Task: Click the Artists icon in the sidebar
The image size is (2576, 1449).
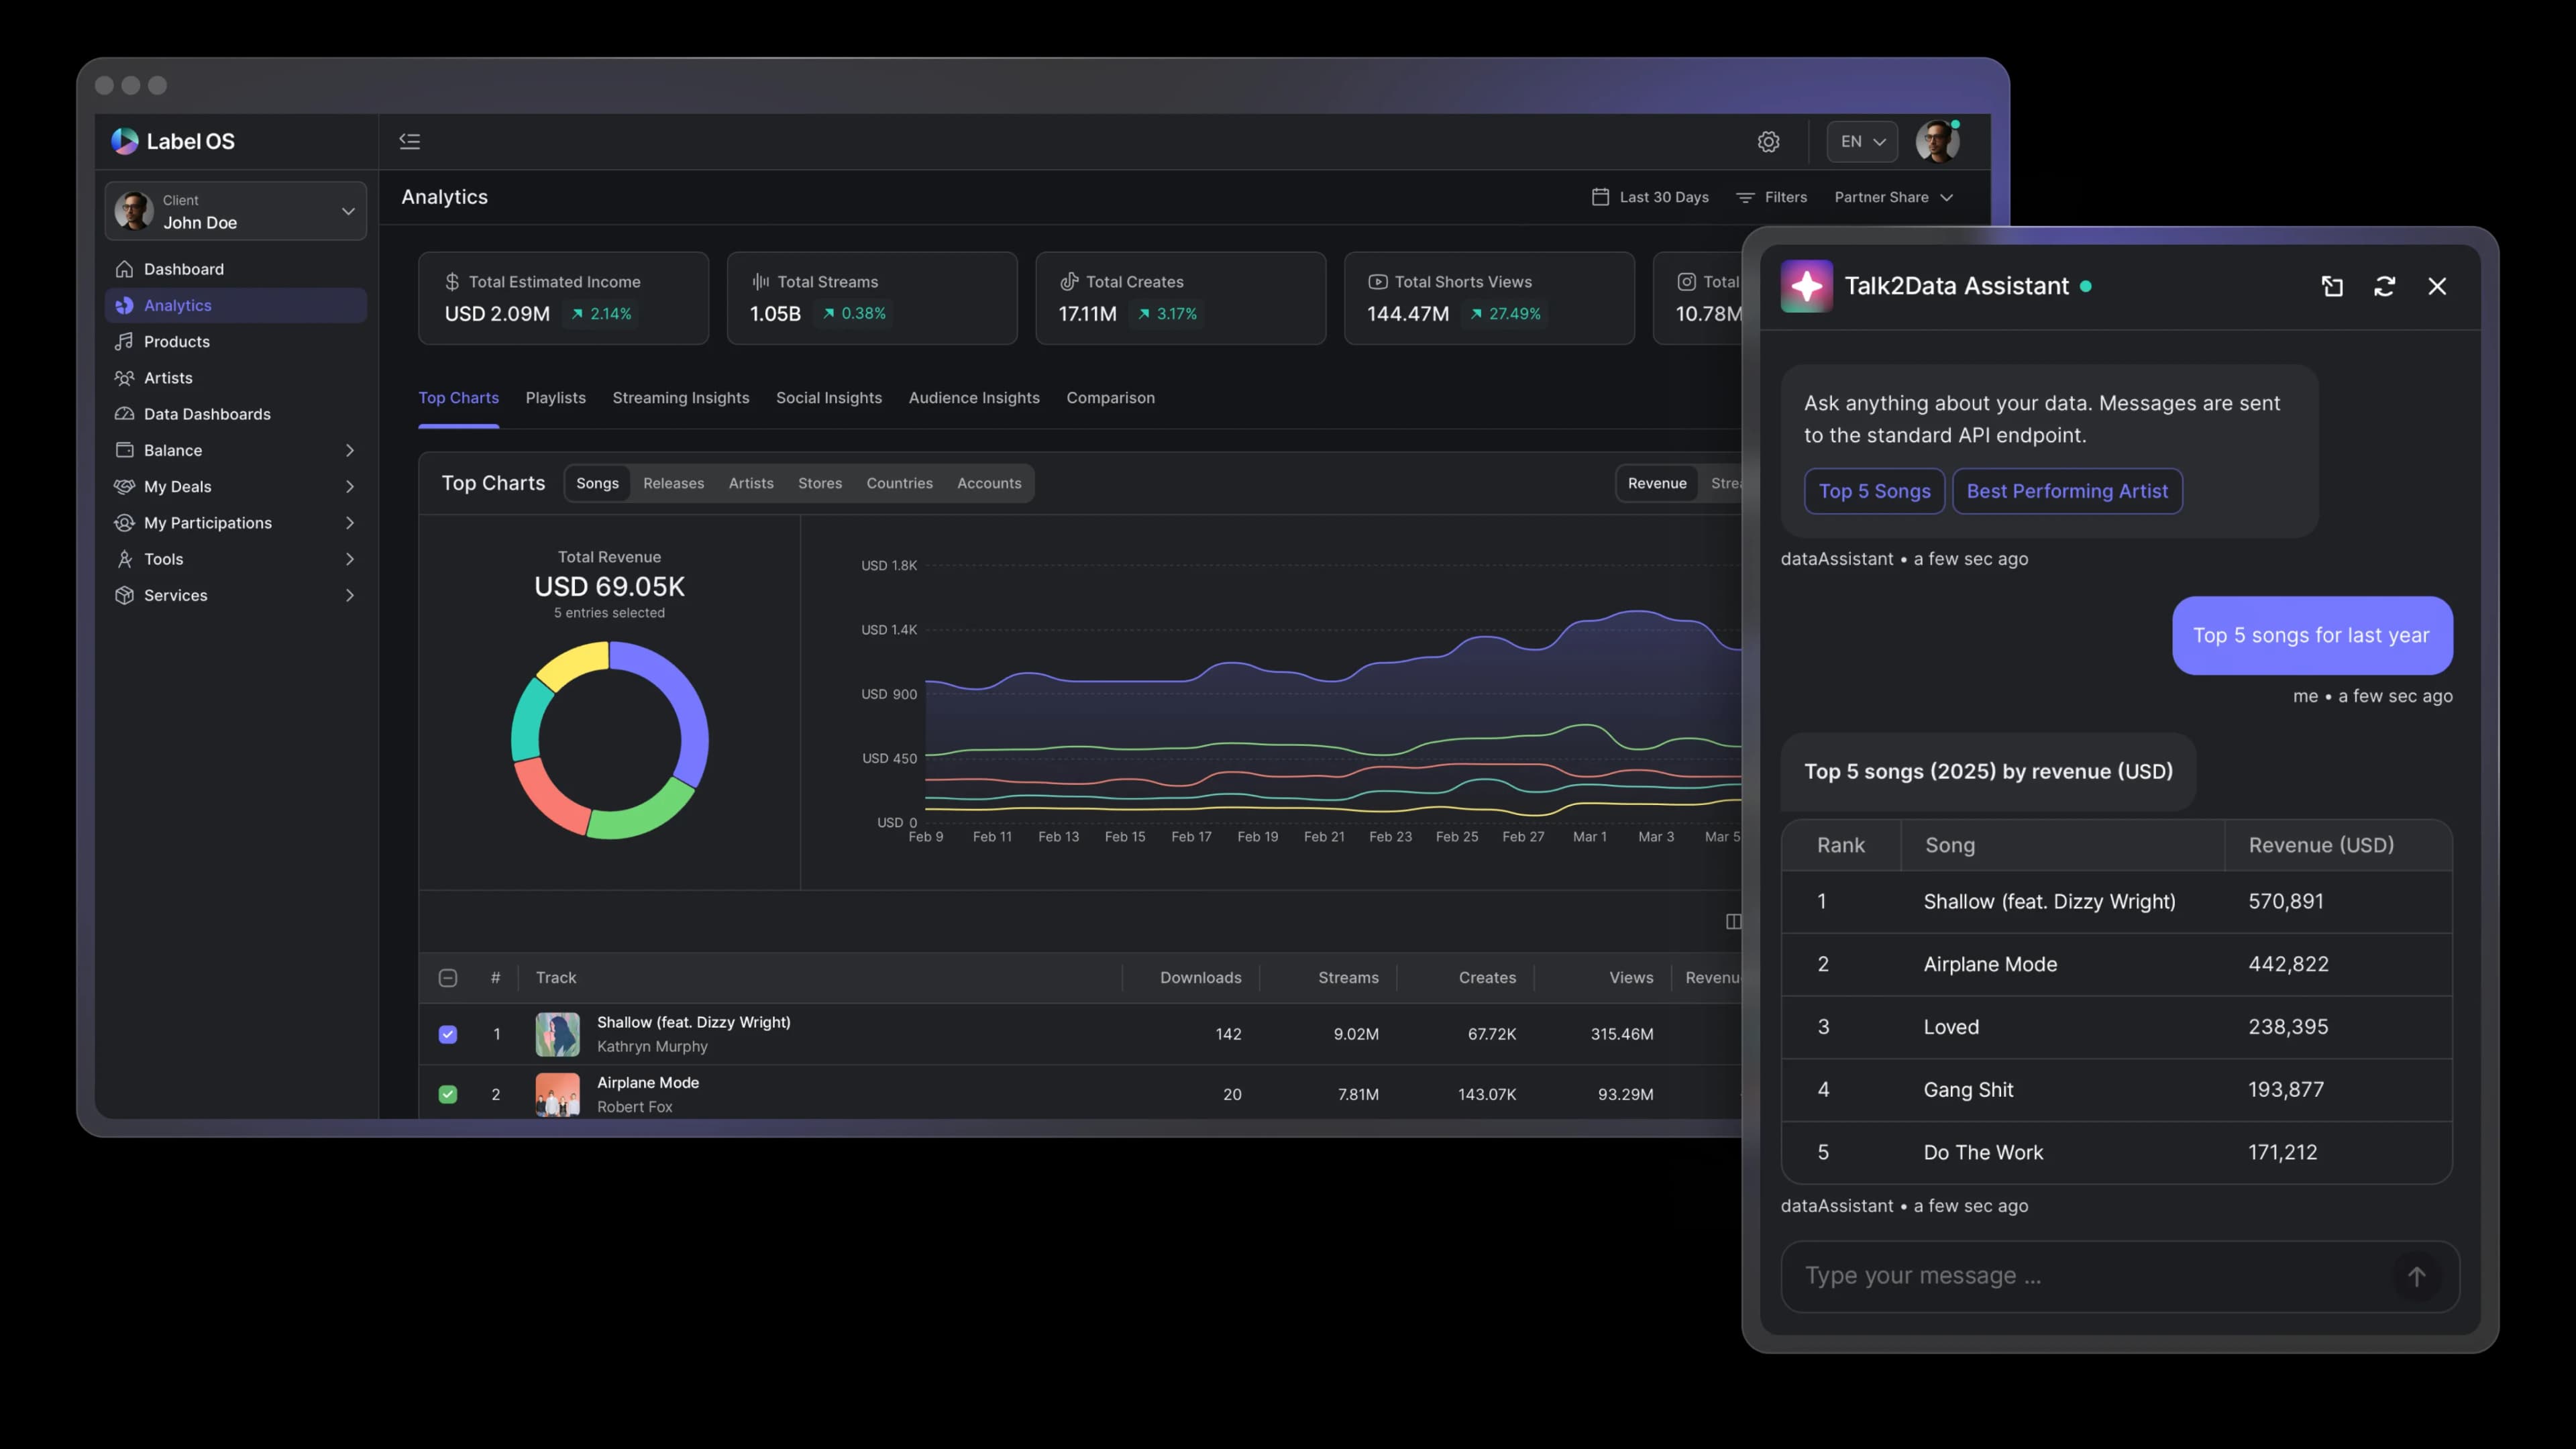Action: (x=124, y=377)
